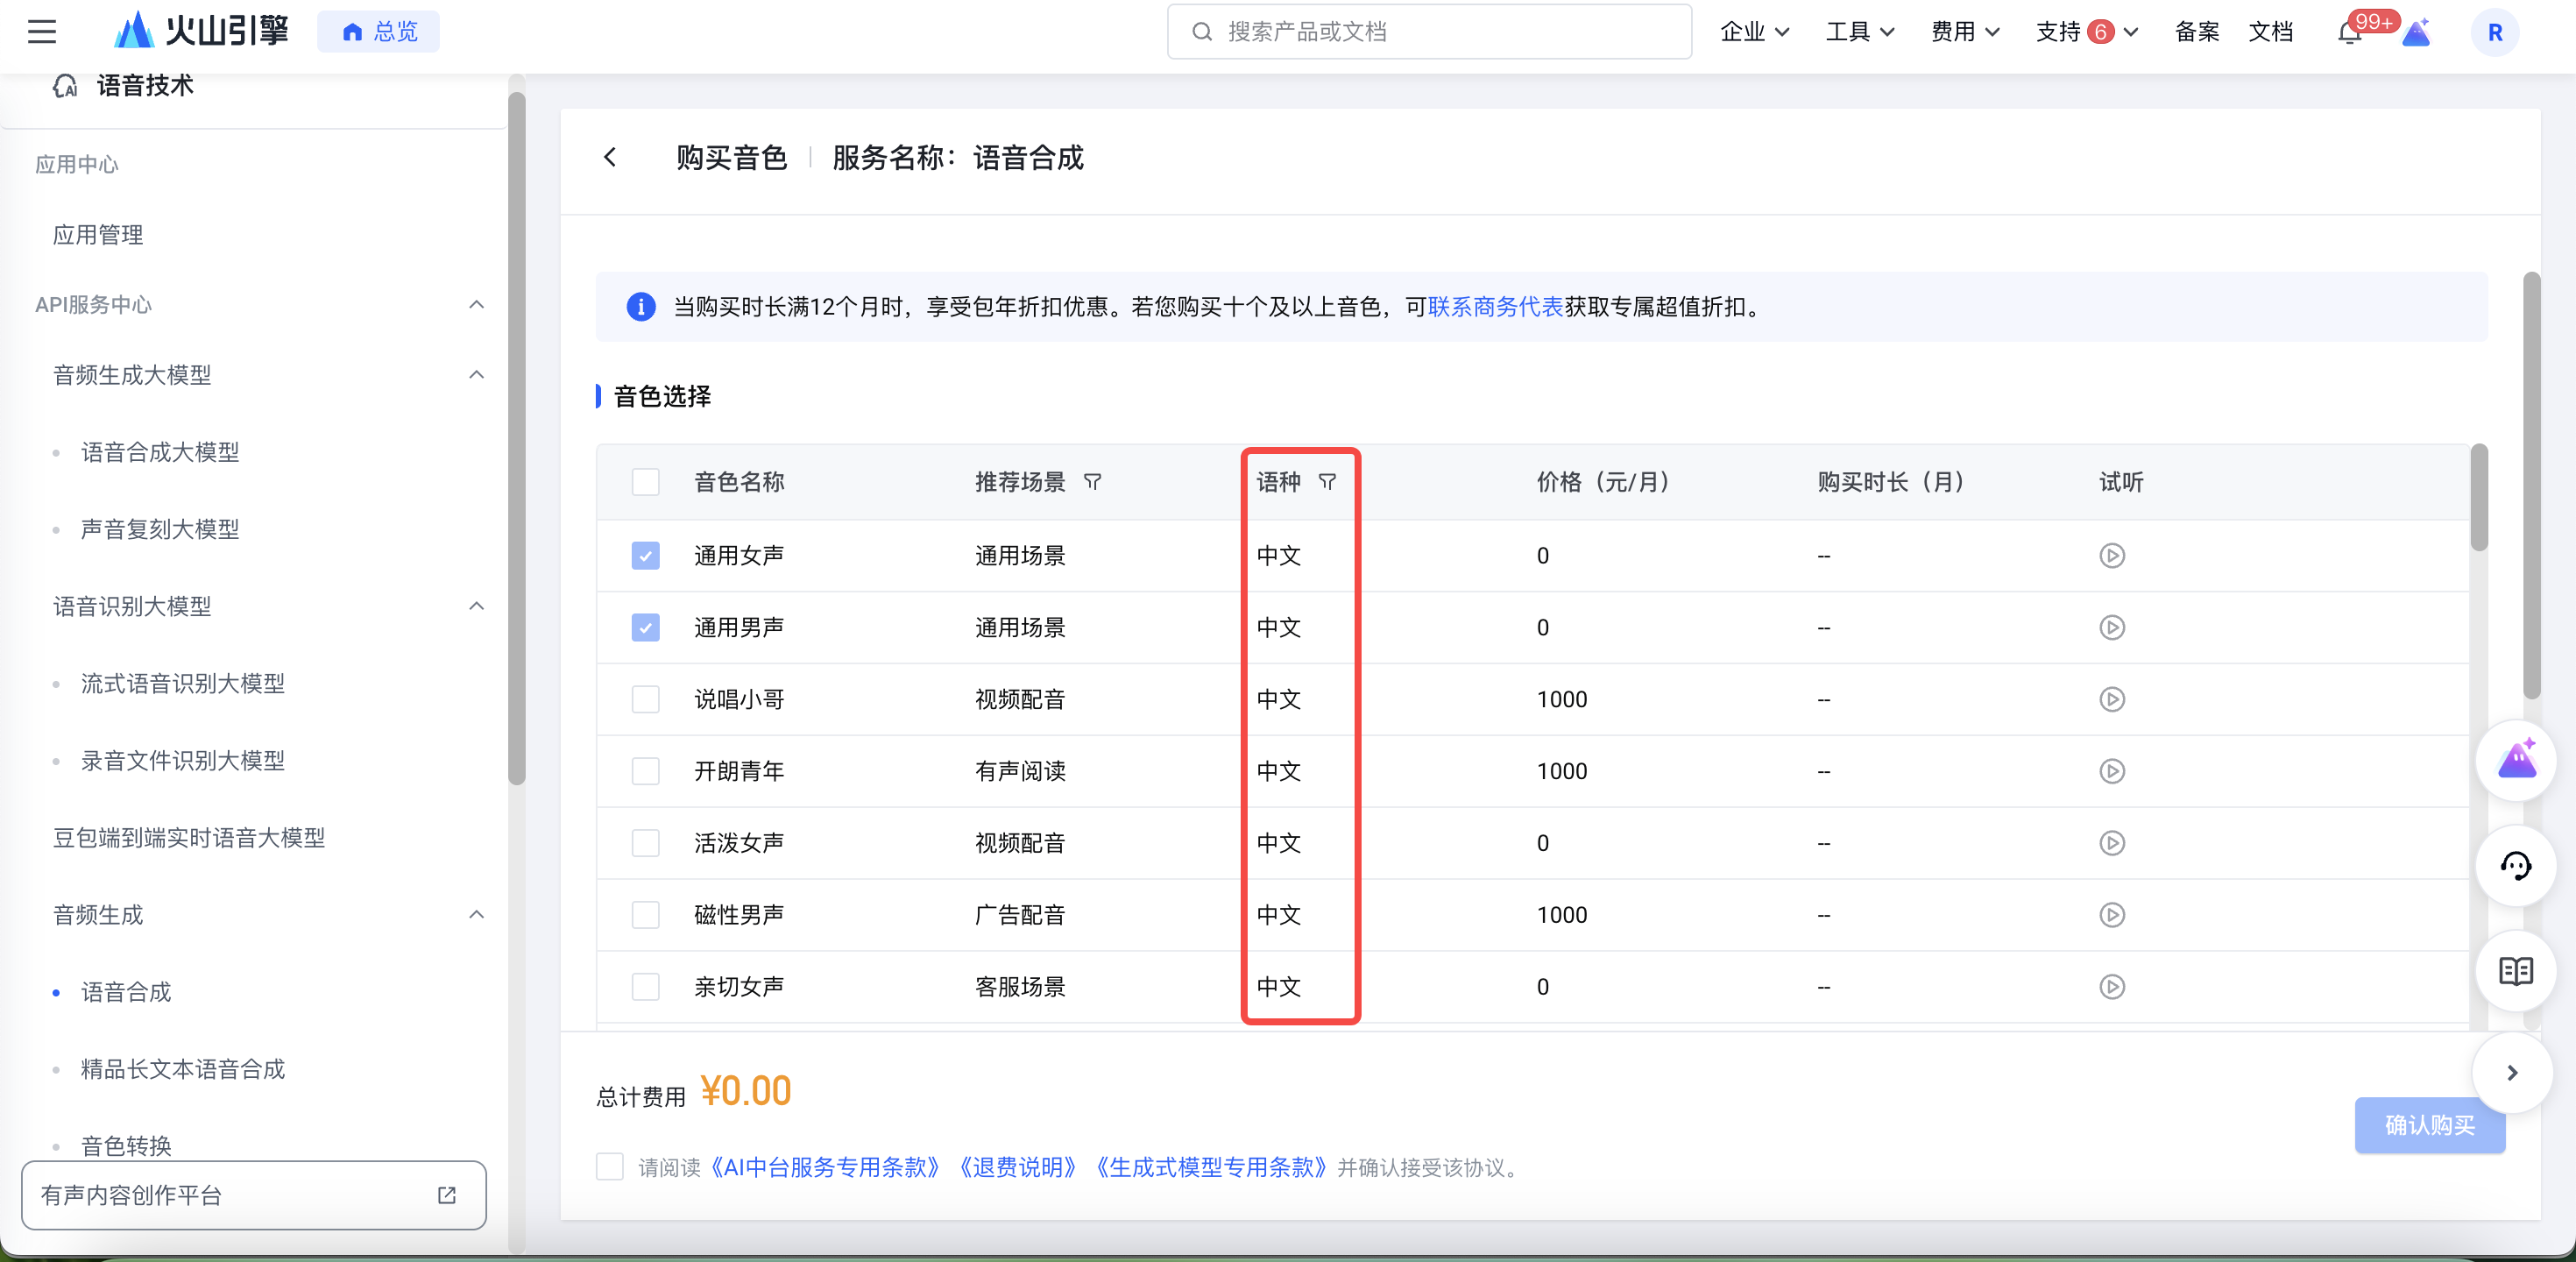
Task: Click the 确认购买 button
Action: pos(2430,1125)
